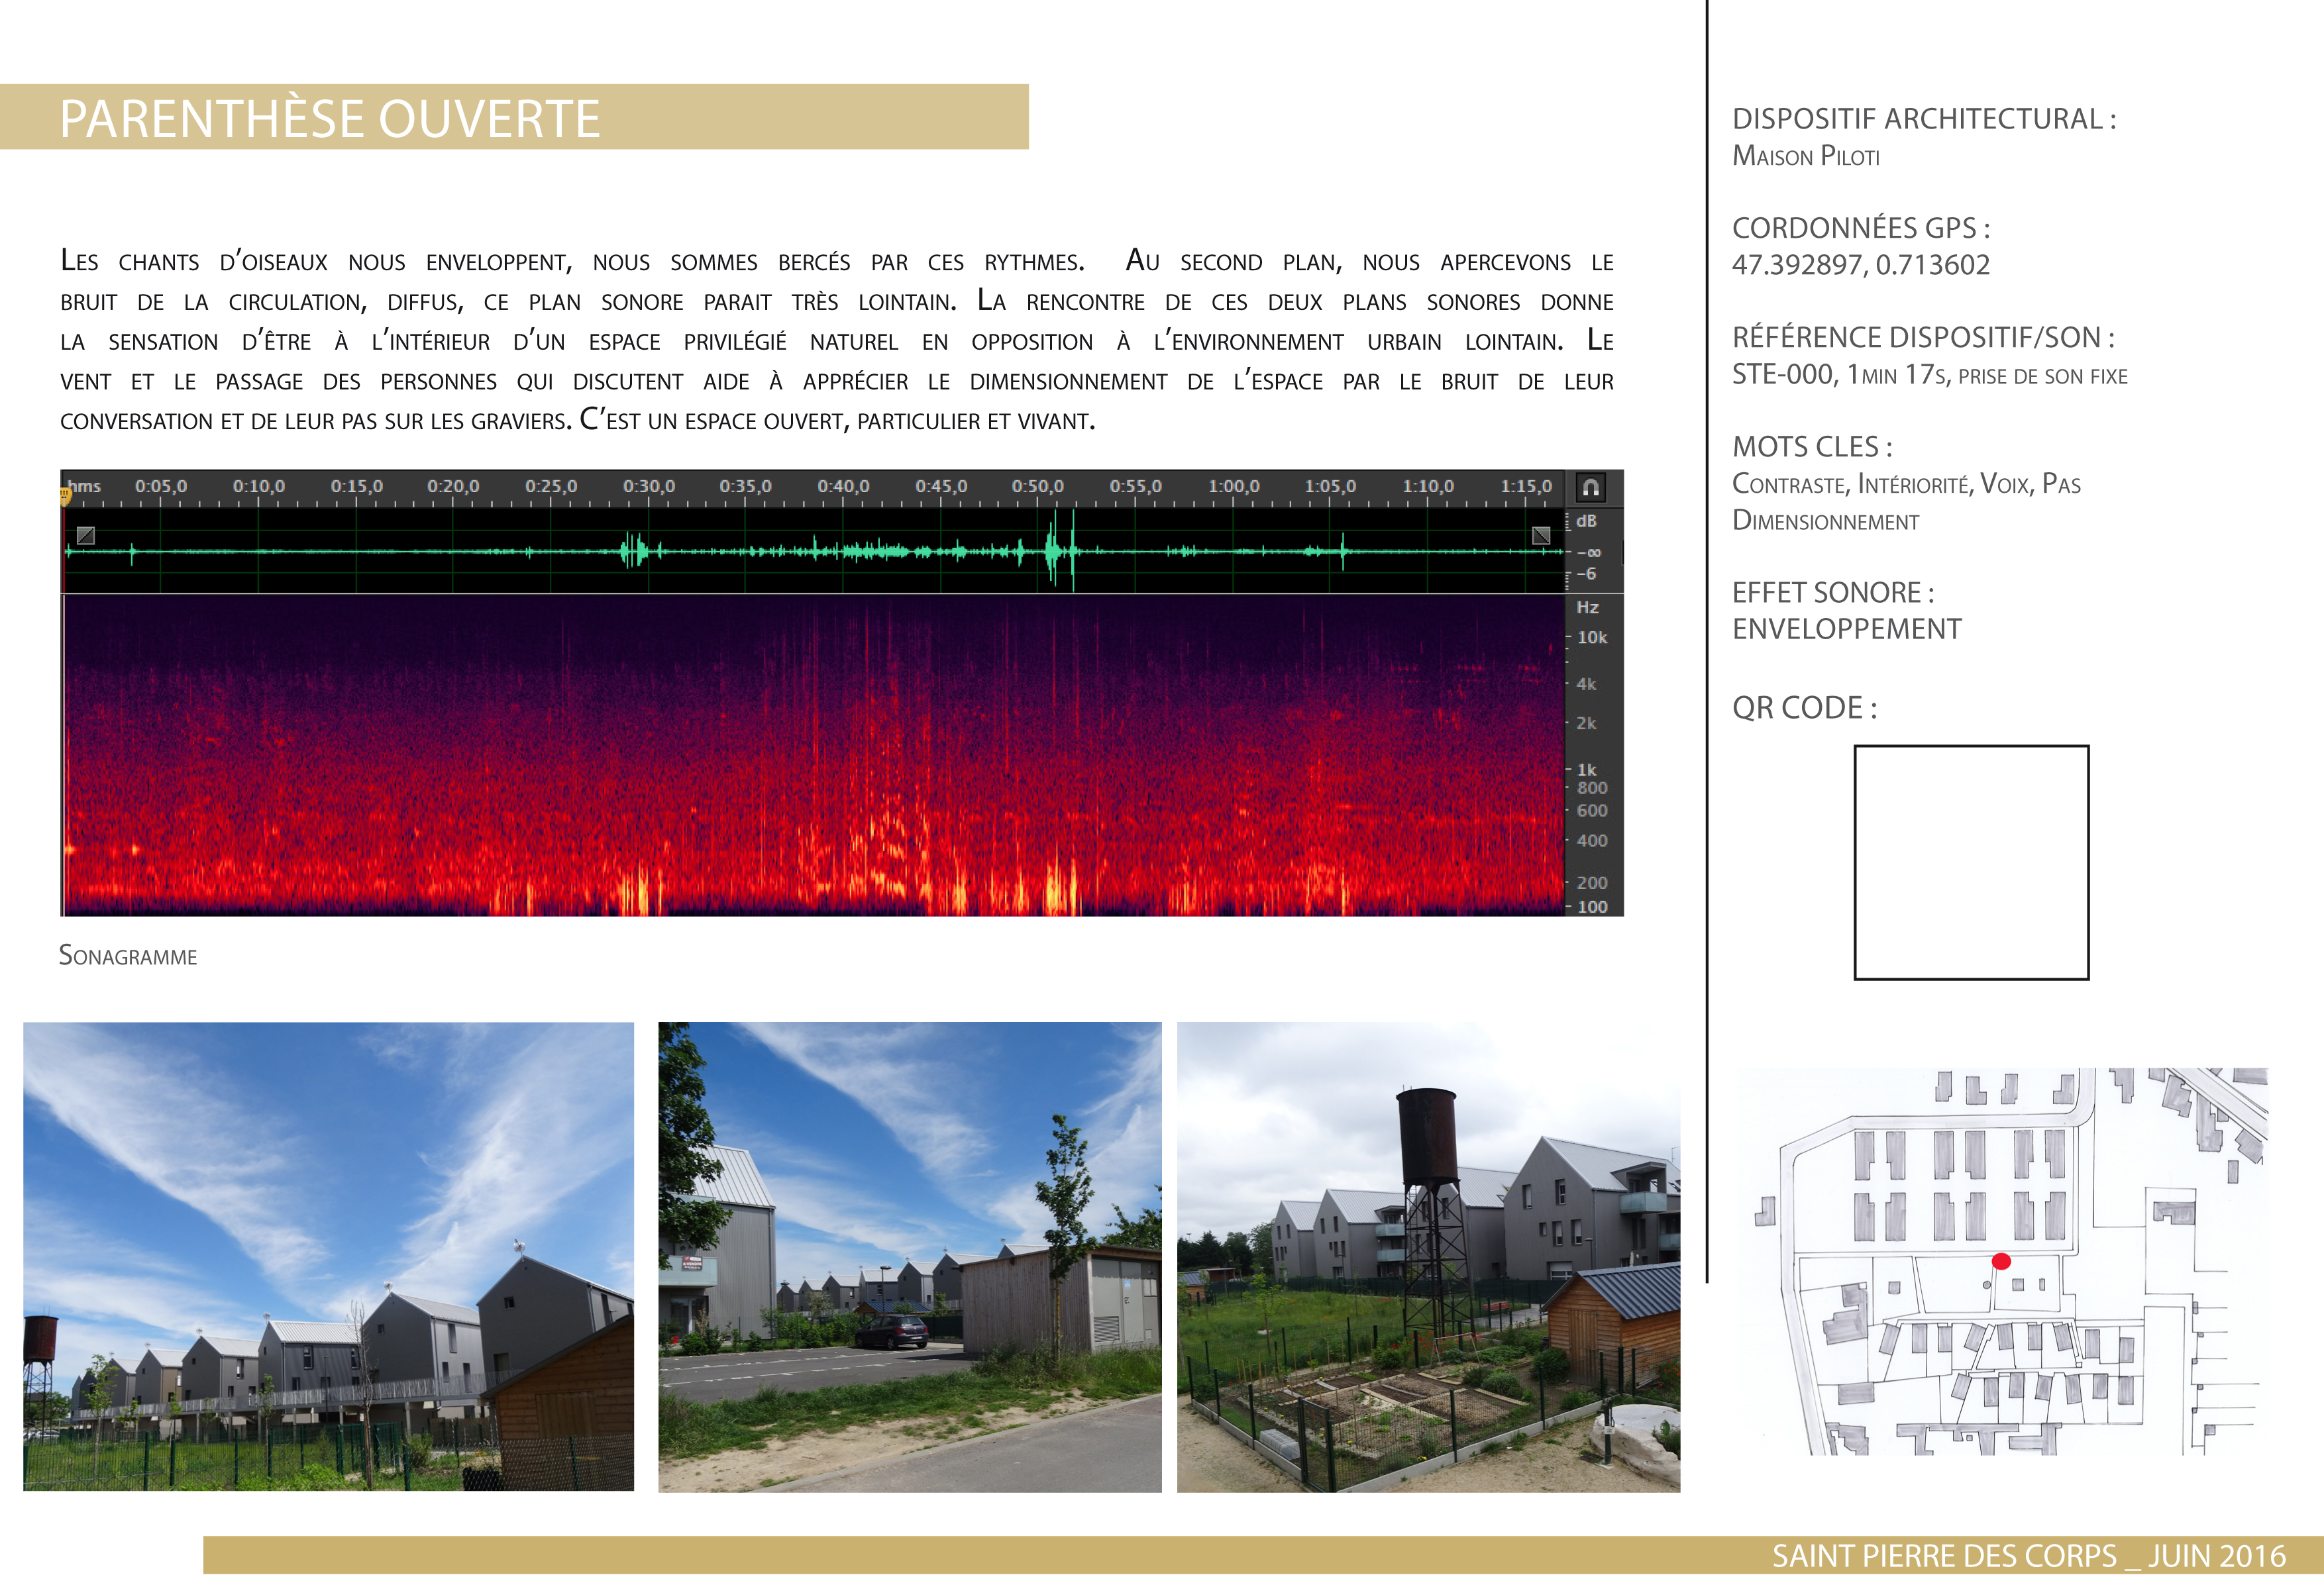The width and height of the screenshot is (2324, 1581).
Task: Click the 0:25,0 mark on the time ruler
Action: [551, 486]
